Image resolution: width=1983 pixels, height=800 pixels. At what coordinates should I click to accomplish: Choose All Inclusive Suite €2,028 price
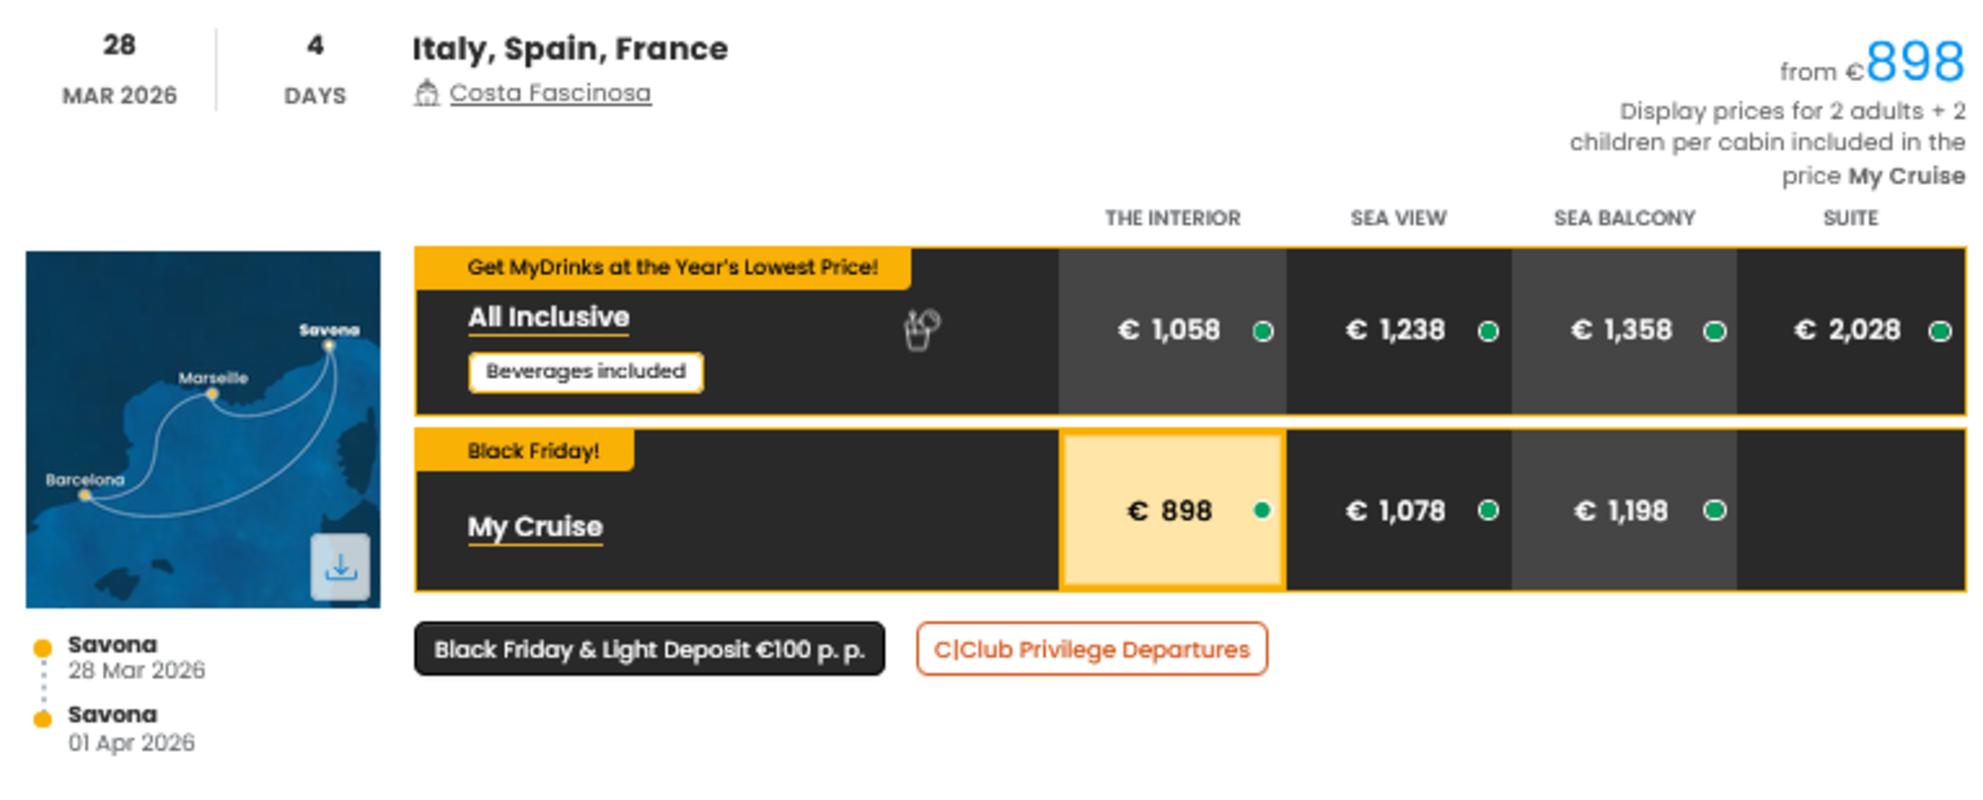coord(1849,330)
